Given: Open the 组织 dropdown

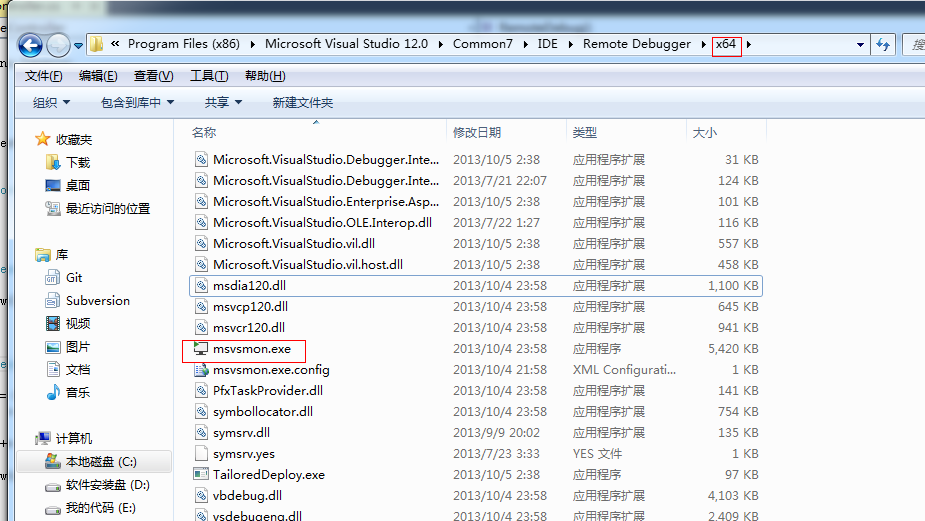Looking at the screenshot, I should click(x=51, y=103).
